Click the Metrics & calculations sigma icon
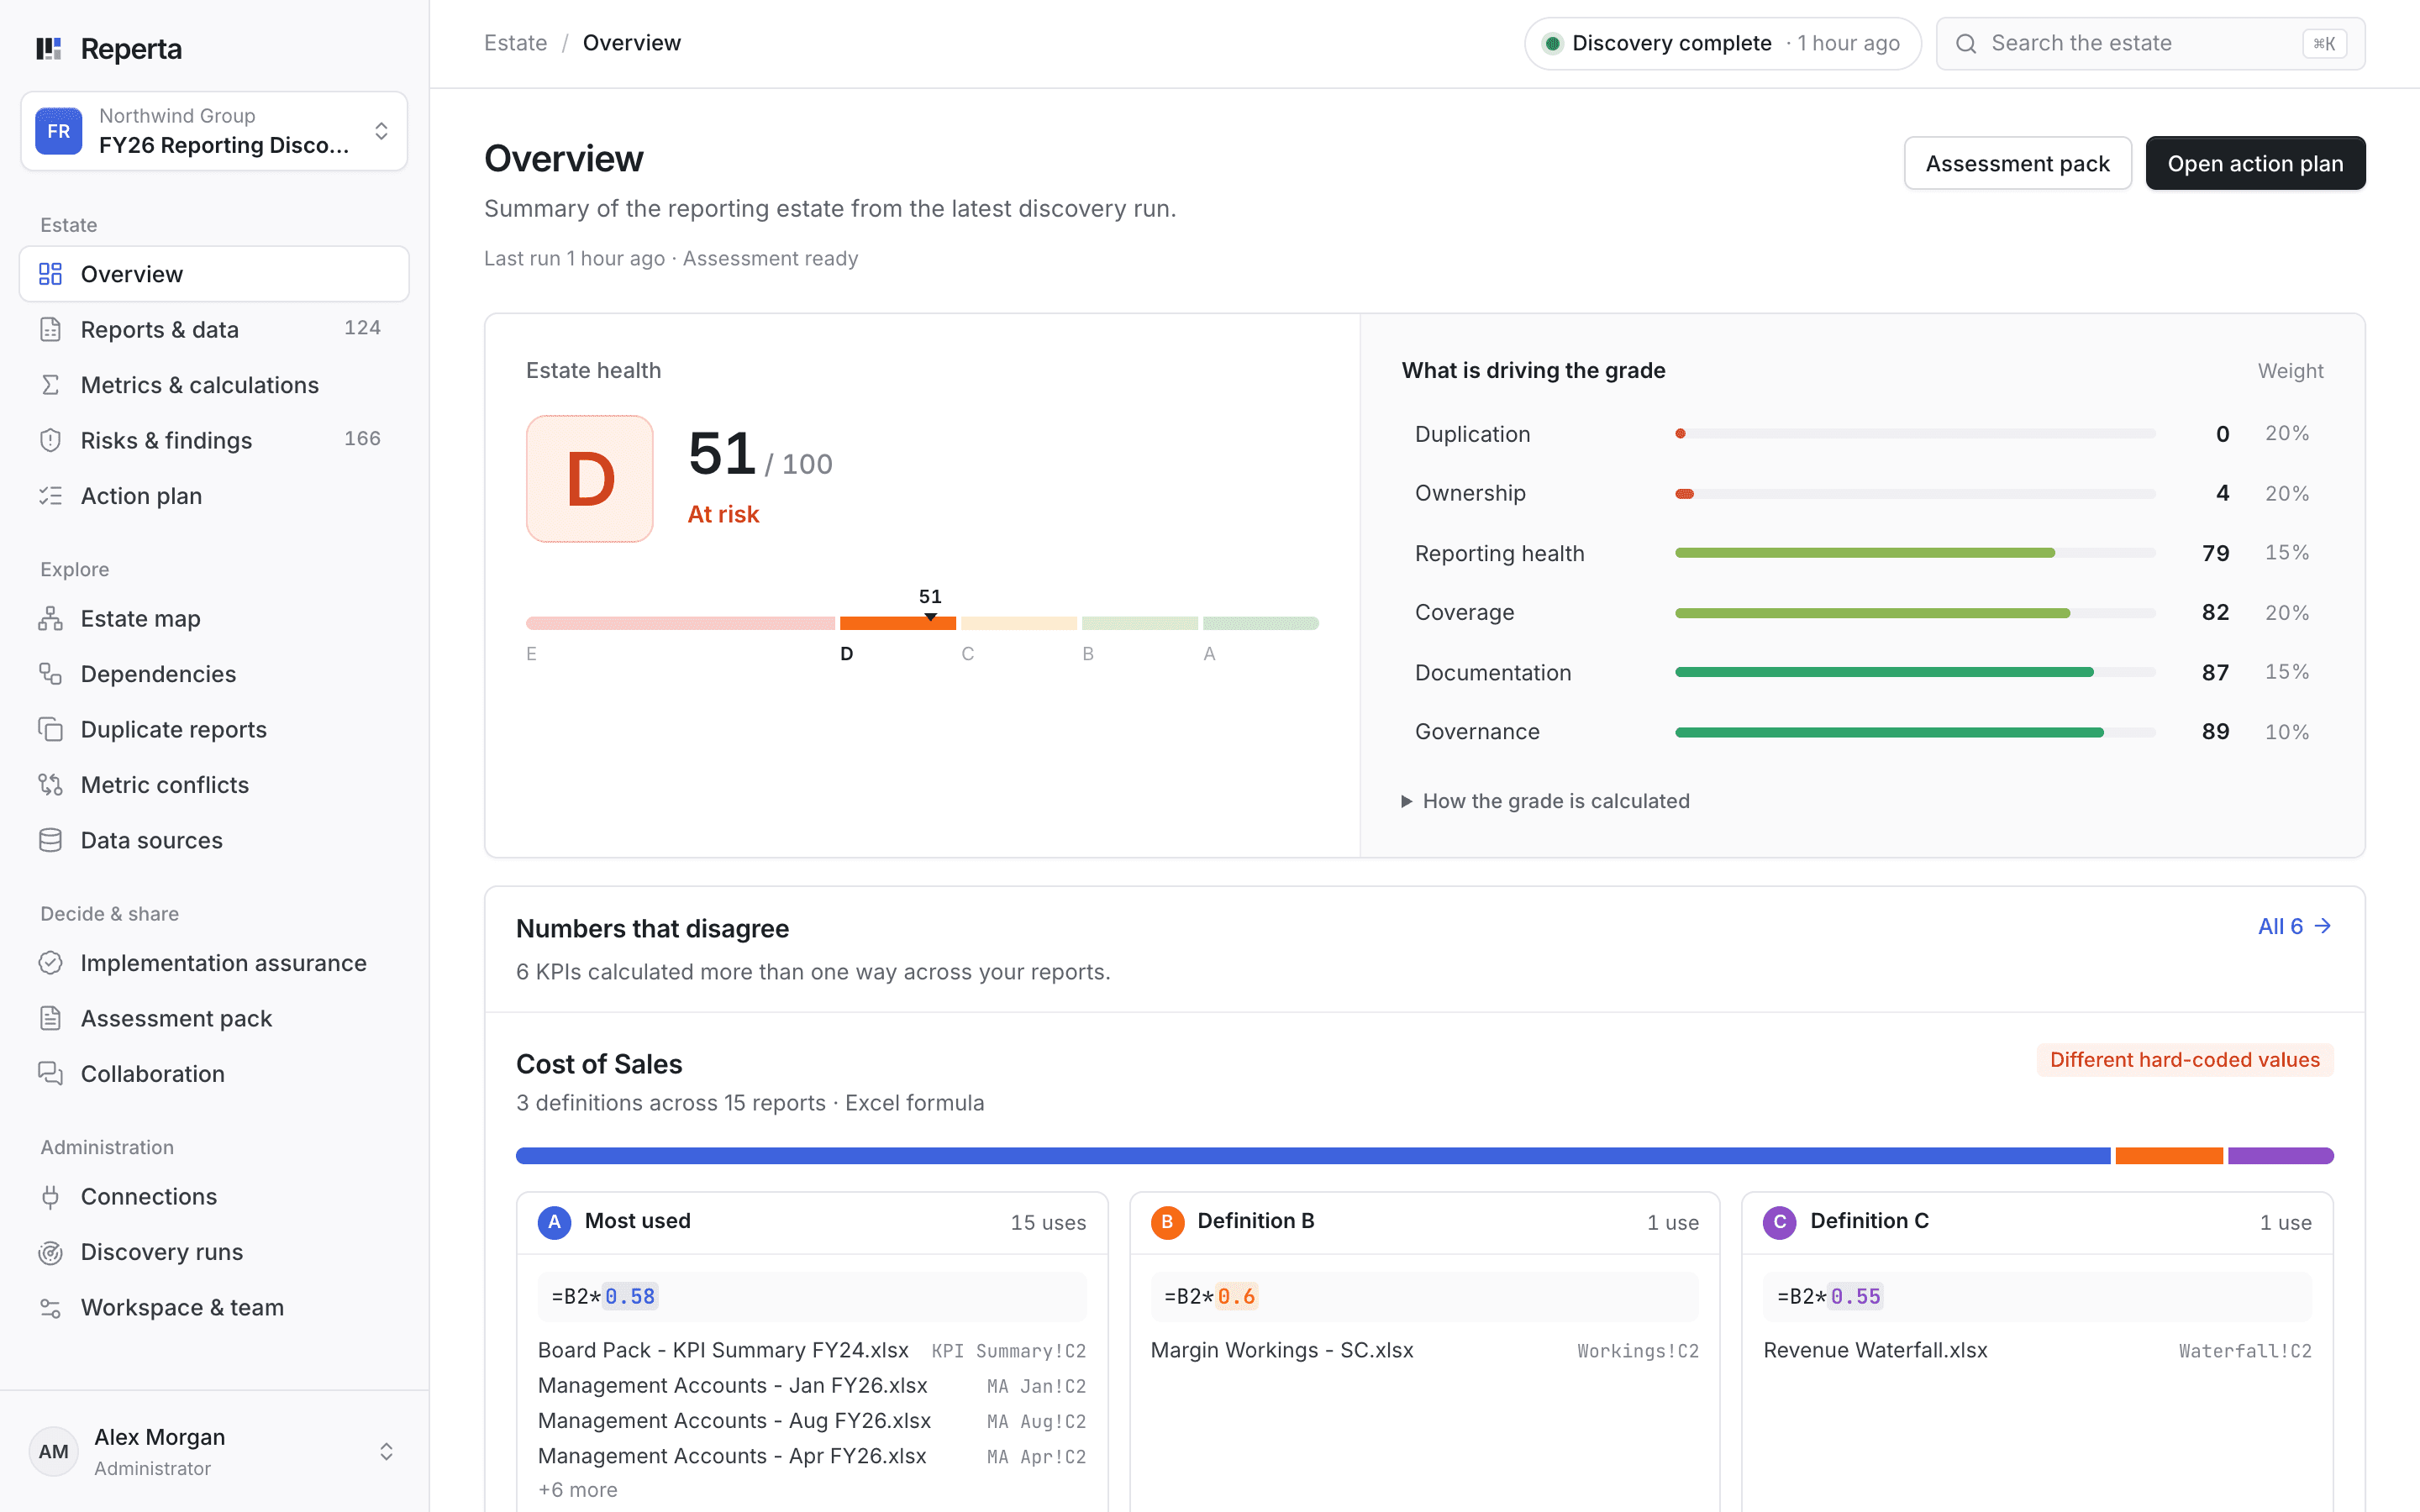The width and height of the screenshot is (2420, 1512). (x=50, y=385)
